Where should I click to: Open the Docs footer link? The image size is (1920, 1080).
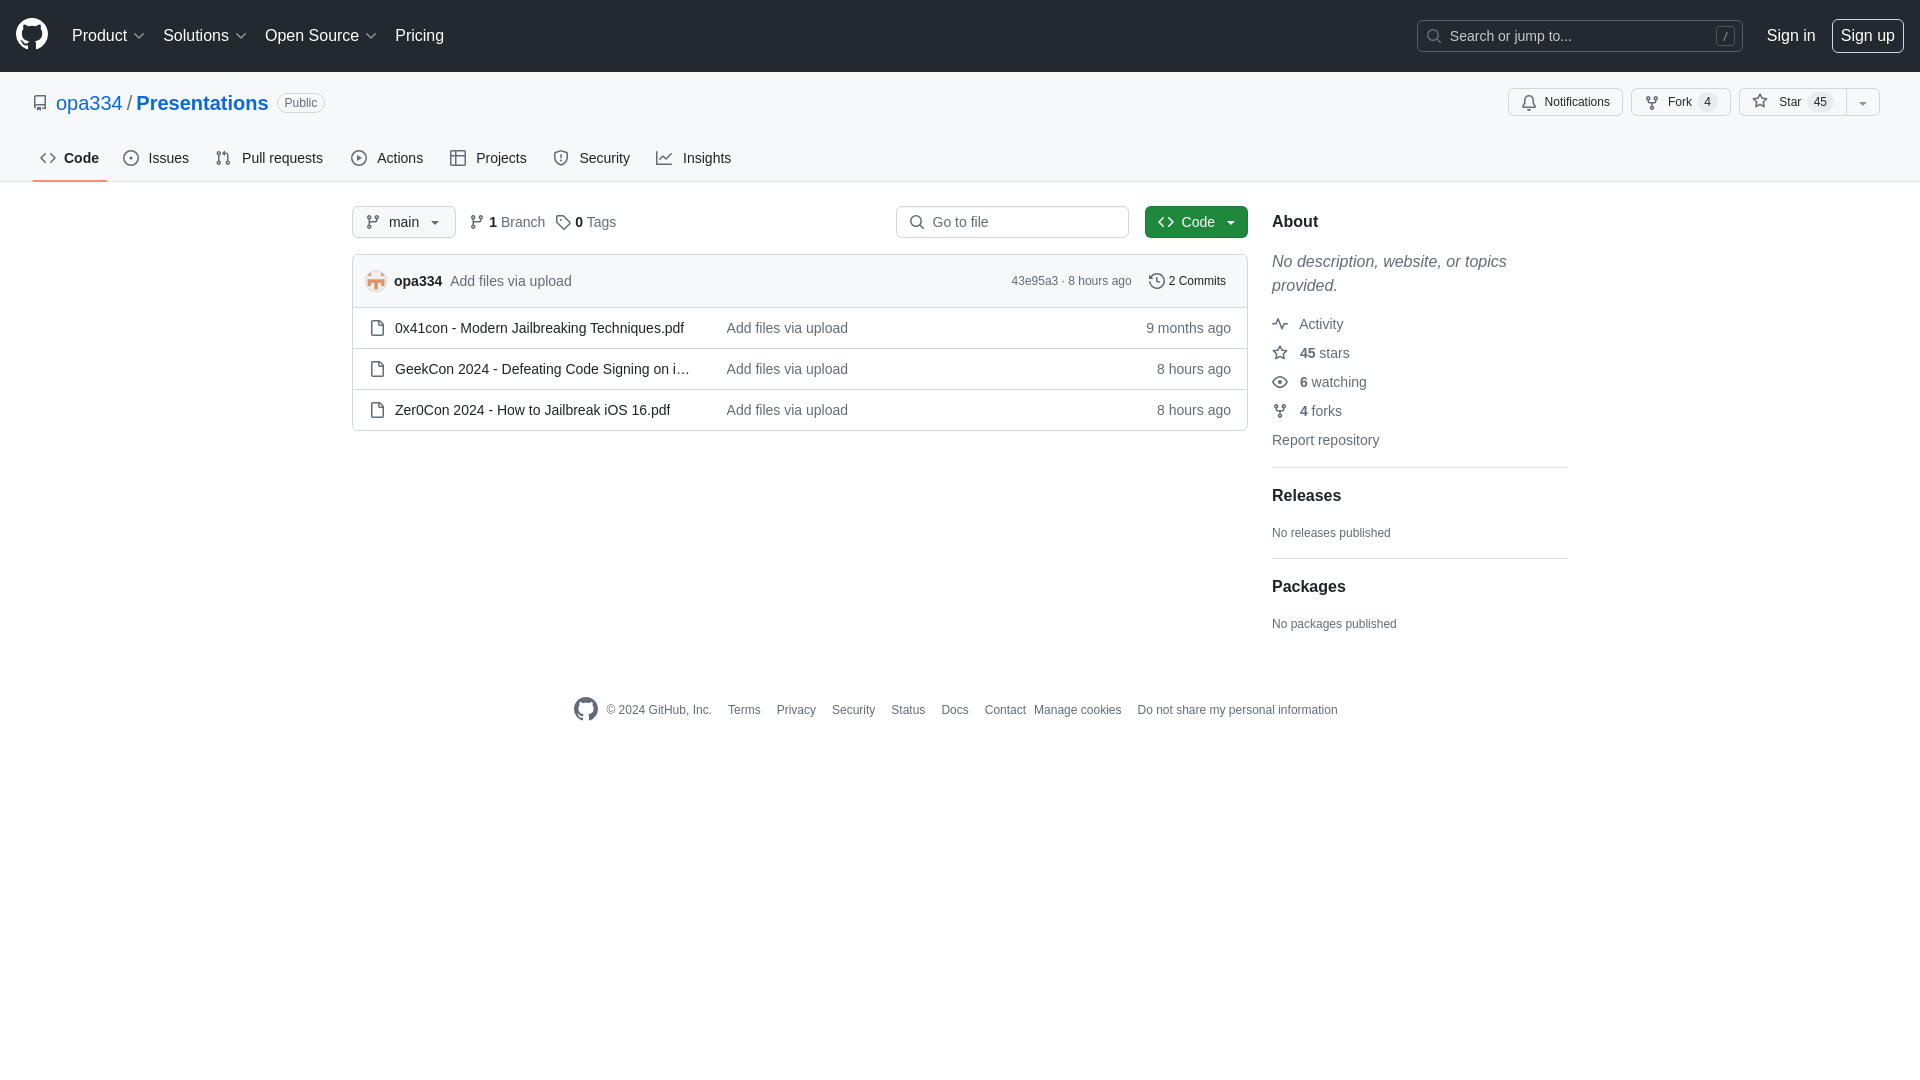pyautogui.click(x=955, y=710)
